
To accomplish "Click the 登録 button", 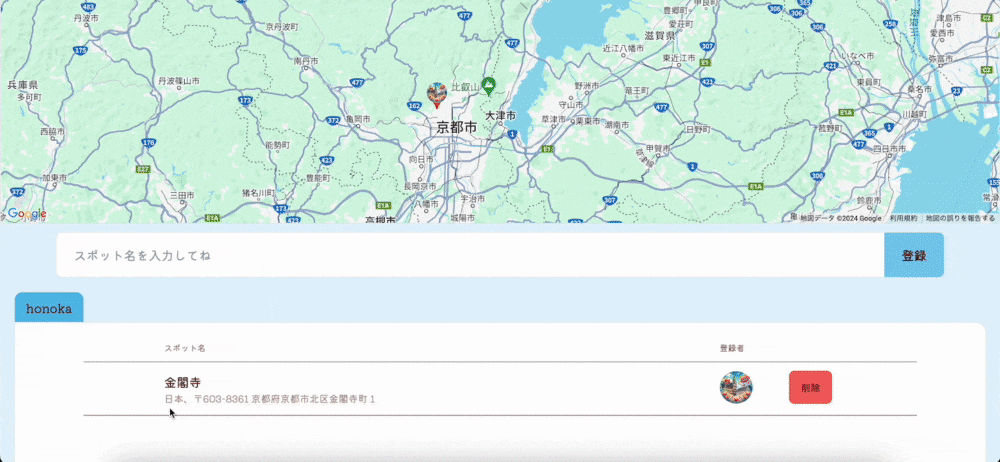I will pyautogui.click(x=914, y=255).
